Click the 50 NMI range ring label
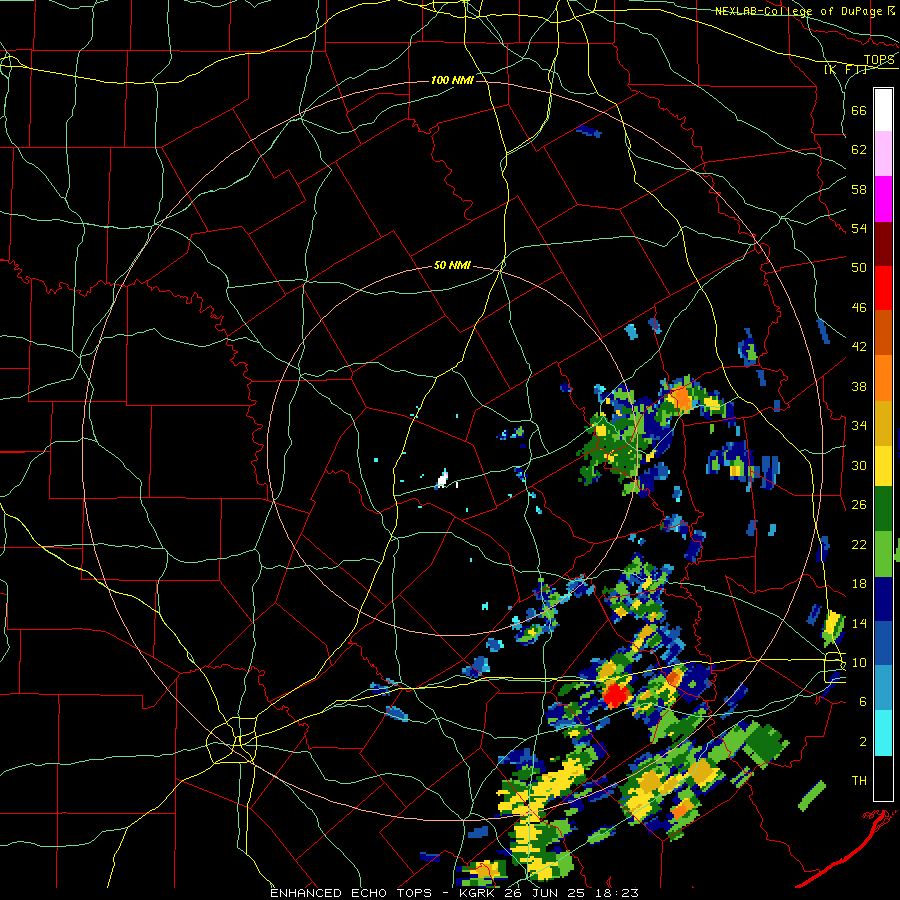 coord(452,265)
